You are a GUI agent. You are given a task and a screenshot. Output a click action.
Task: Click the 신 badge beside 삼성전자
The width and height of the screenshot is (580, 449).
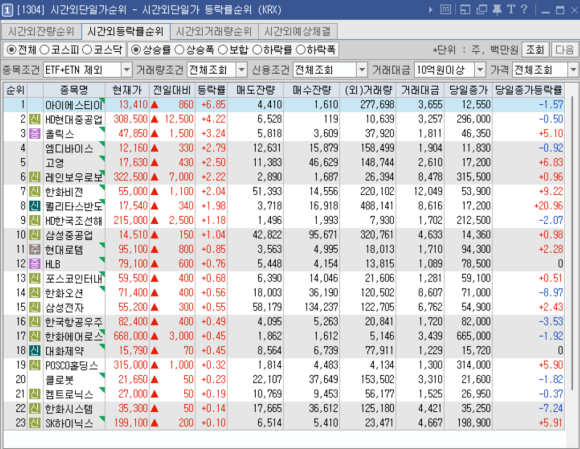(x=35, y=307)
